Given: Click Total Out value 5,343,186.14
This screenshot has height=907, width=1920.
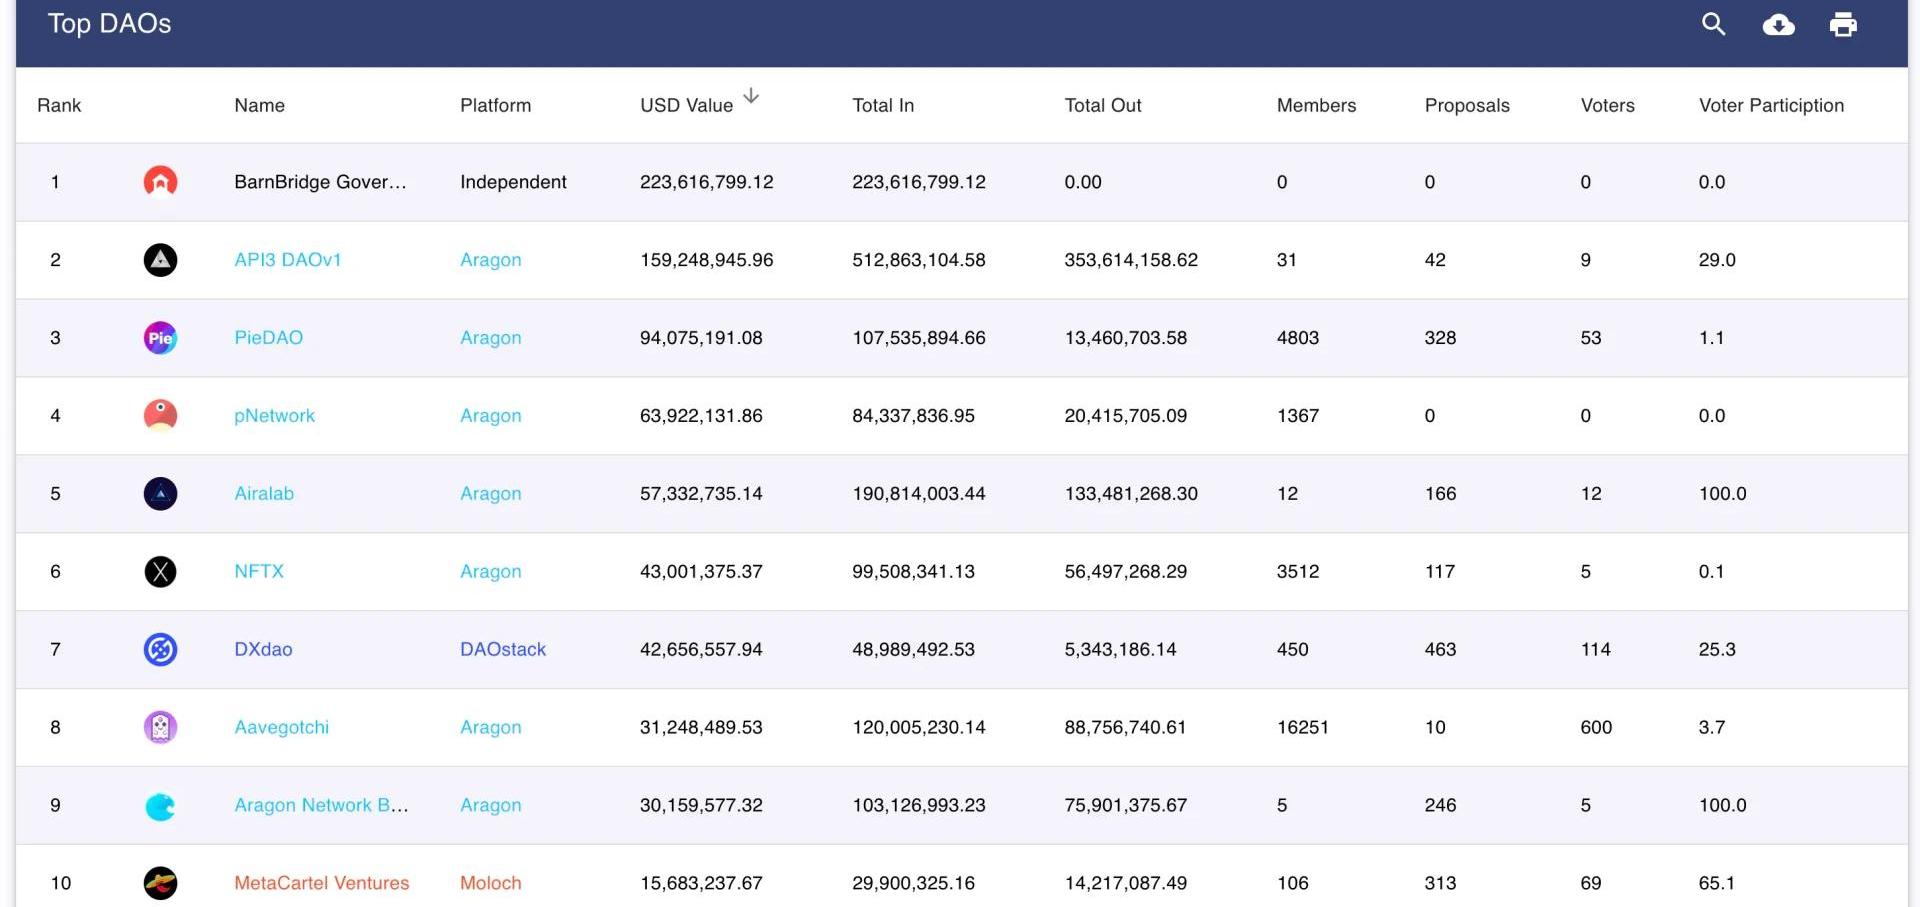Looking at the screenshot, I should (1120, 649).
